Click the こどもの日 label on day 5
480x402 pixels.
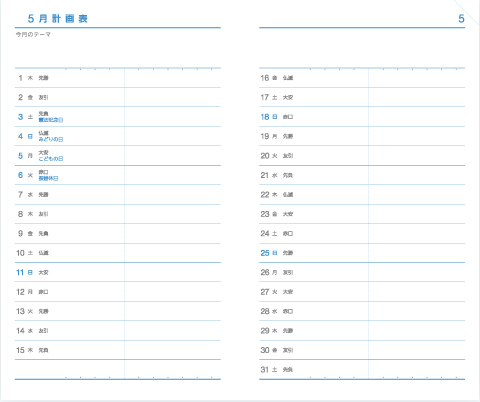click(x=51, y=159)
